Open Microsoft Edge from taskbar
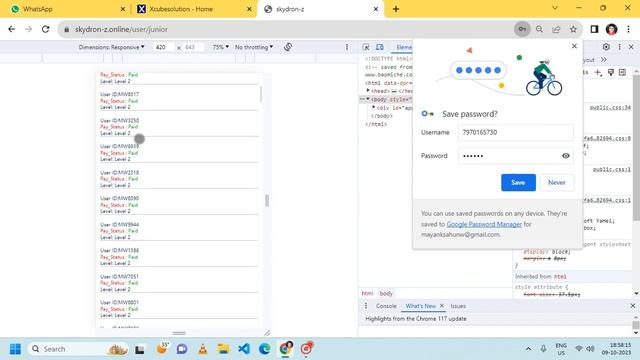The width and height of the screenshot is (640, 360). coord(264,349)
